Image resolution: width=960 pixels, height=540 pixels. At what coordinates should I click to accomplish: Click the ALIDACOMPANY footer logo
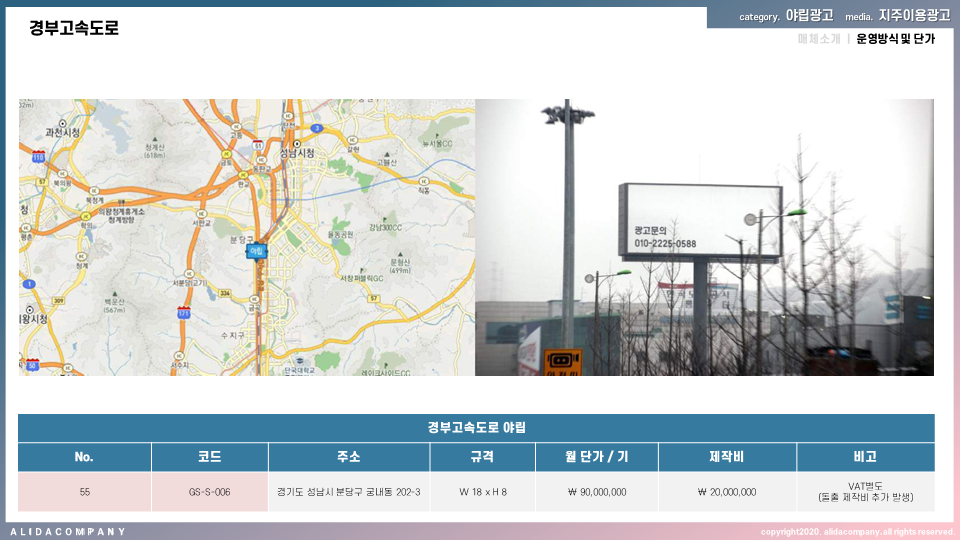(68, 531)
